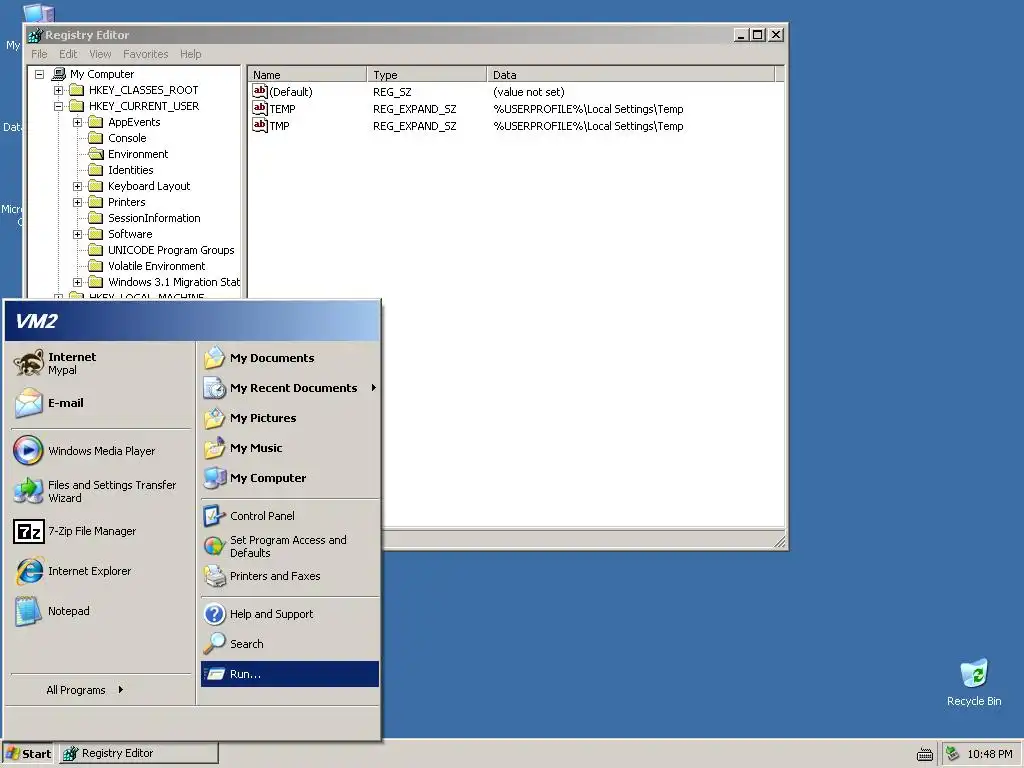Expand the Software key
The image size is (1024, 768).
coord(77,234)
